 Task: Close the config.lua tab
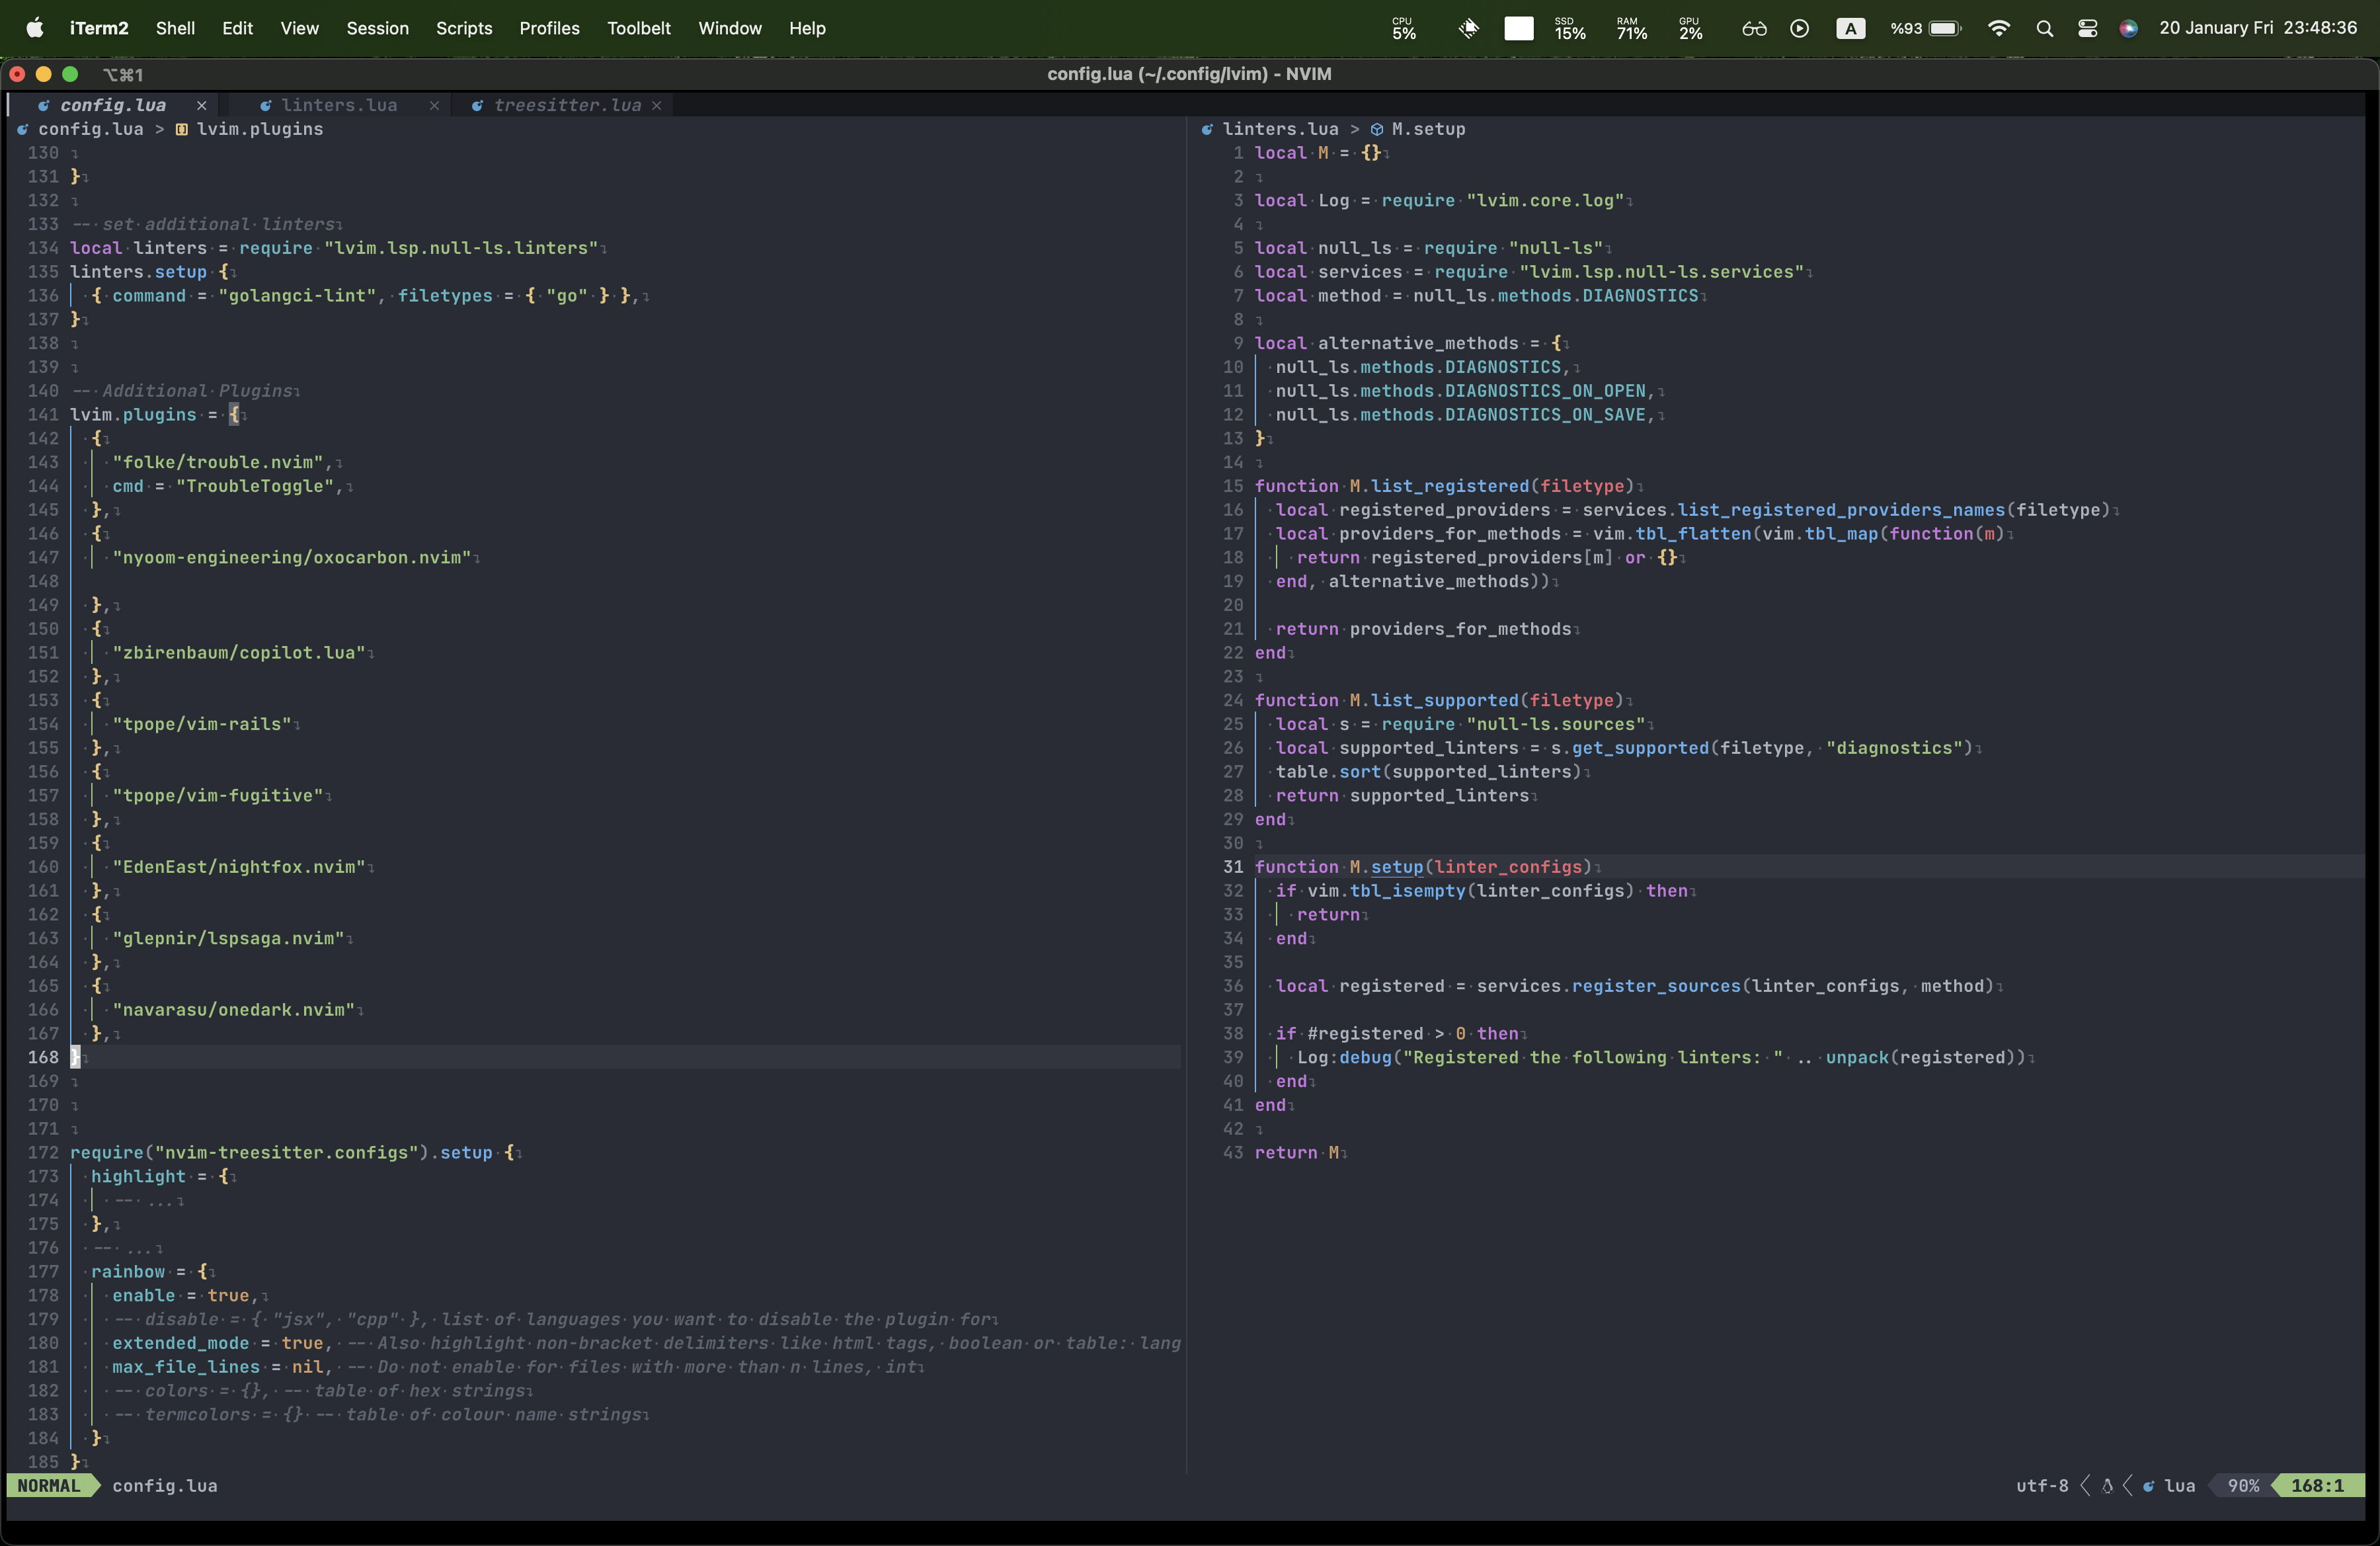tap(201, 105)
